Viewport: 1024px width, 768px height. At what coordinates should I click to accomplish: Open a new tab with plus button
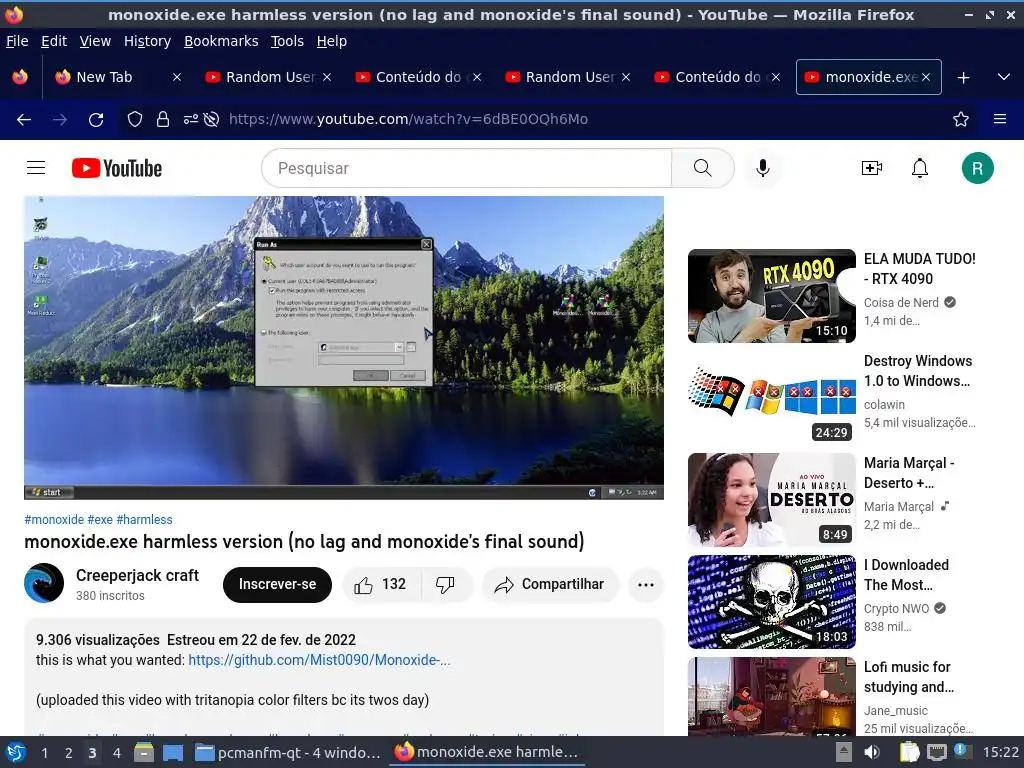pos(963,78)
